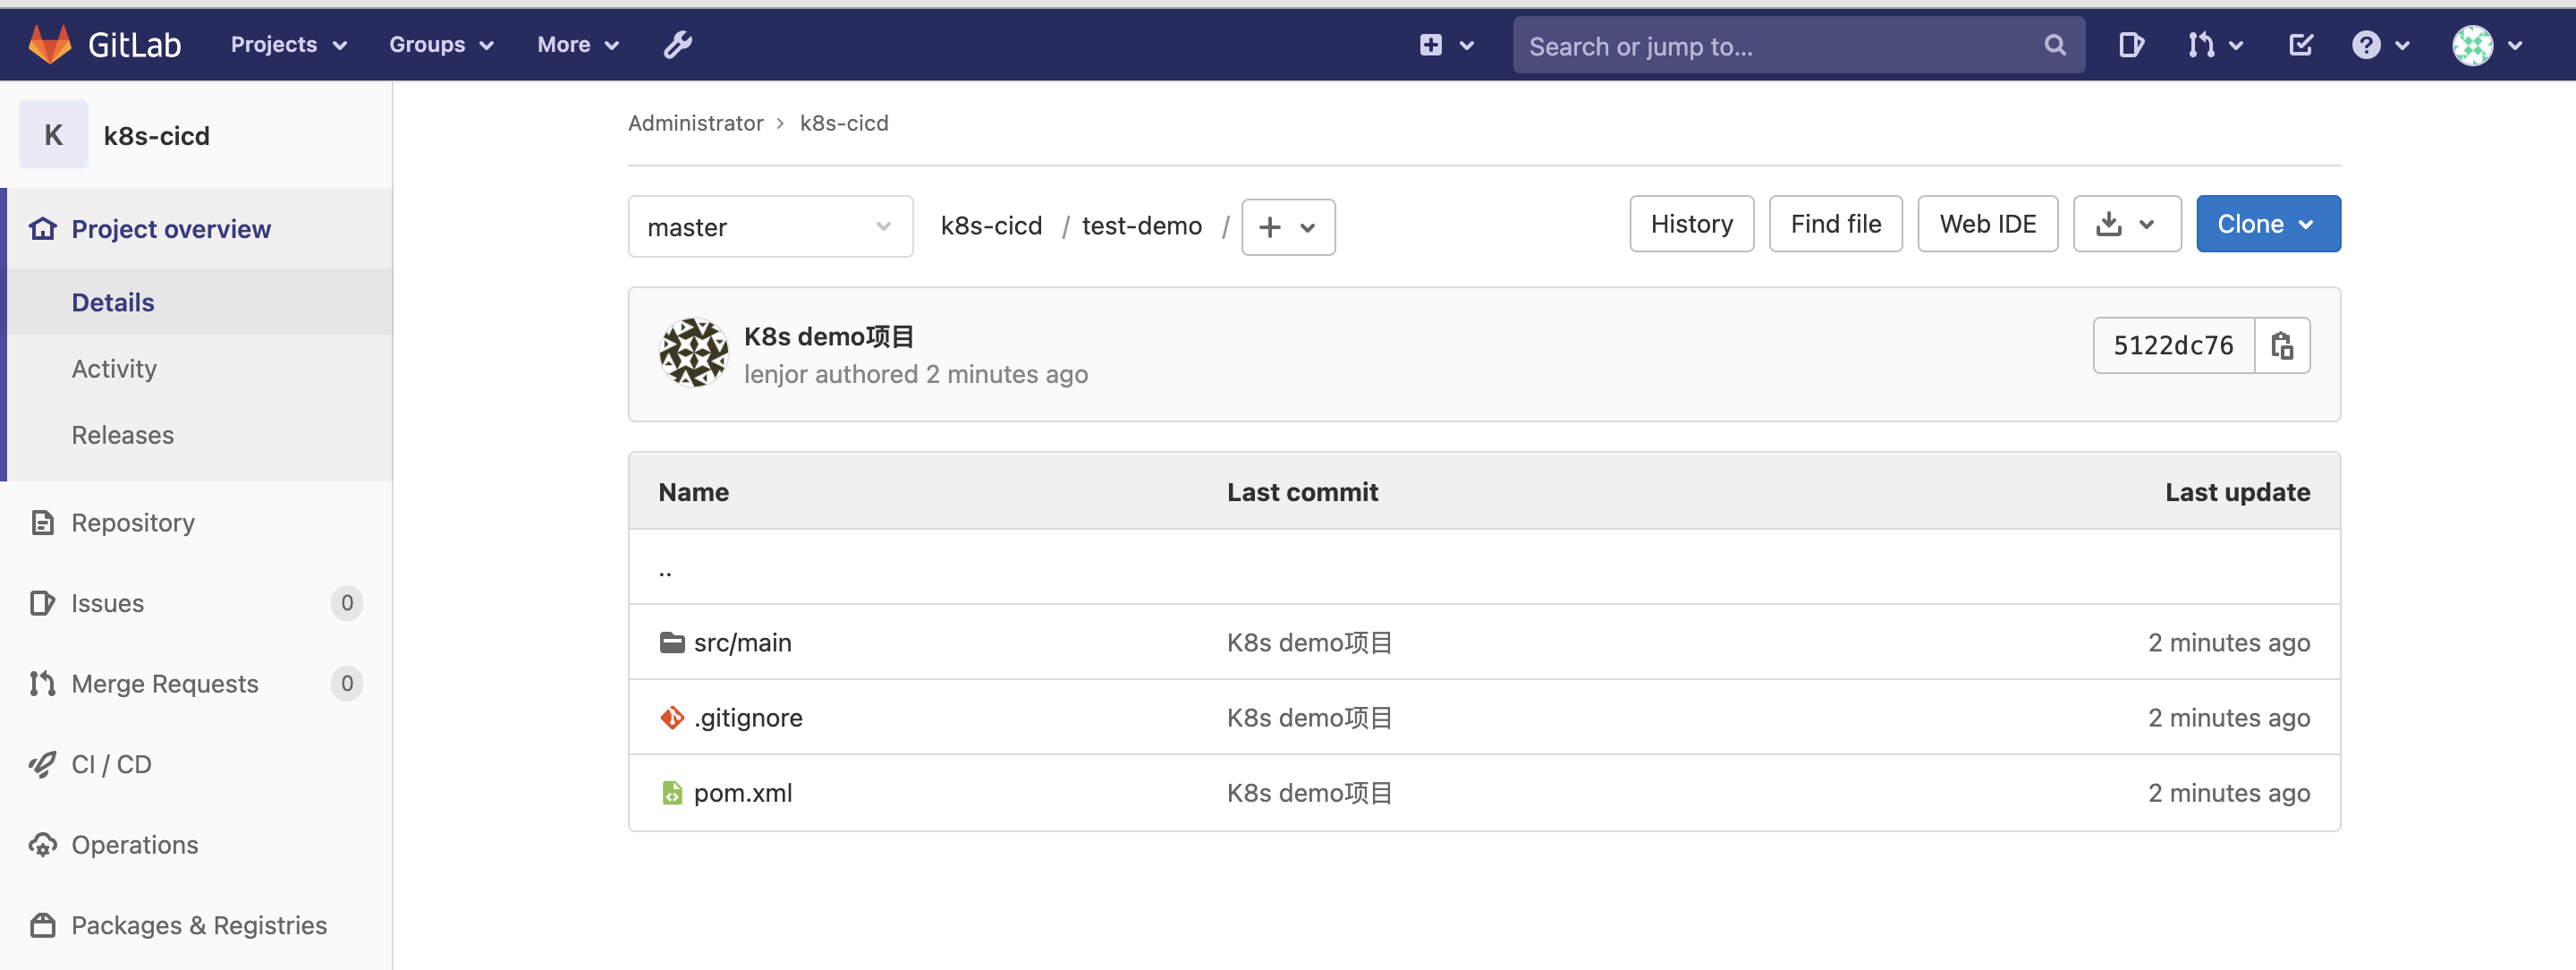Open the To-Do list icon in navbar
Image resolution: width=2576 pixels, height=970 pixels.
coord(2300,45)
